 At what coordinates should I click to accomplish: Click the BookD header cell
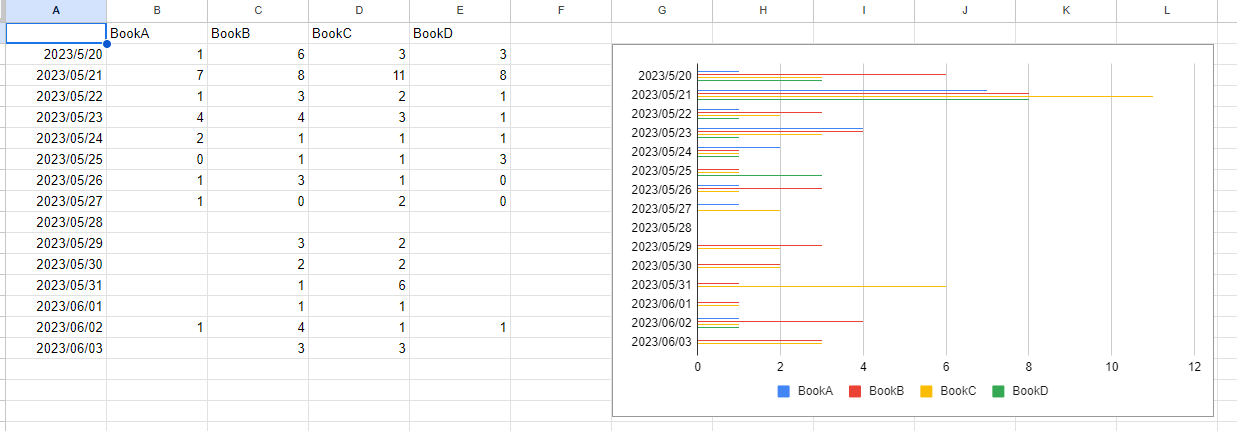tap(460, 33)
